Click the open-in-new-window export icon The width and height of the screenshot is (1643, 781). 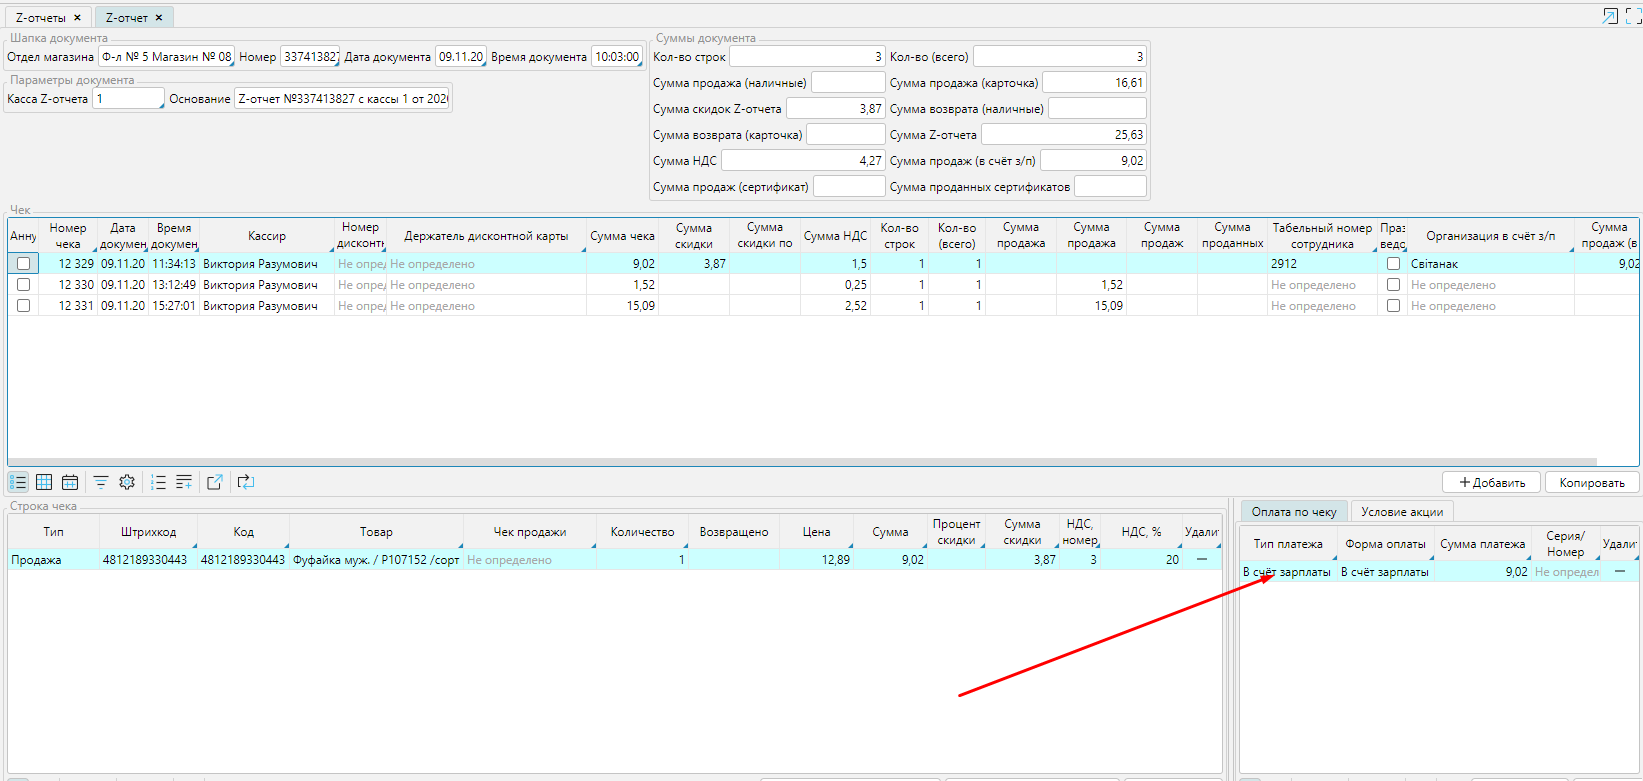click(x=214, y=482)
